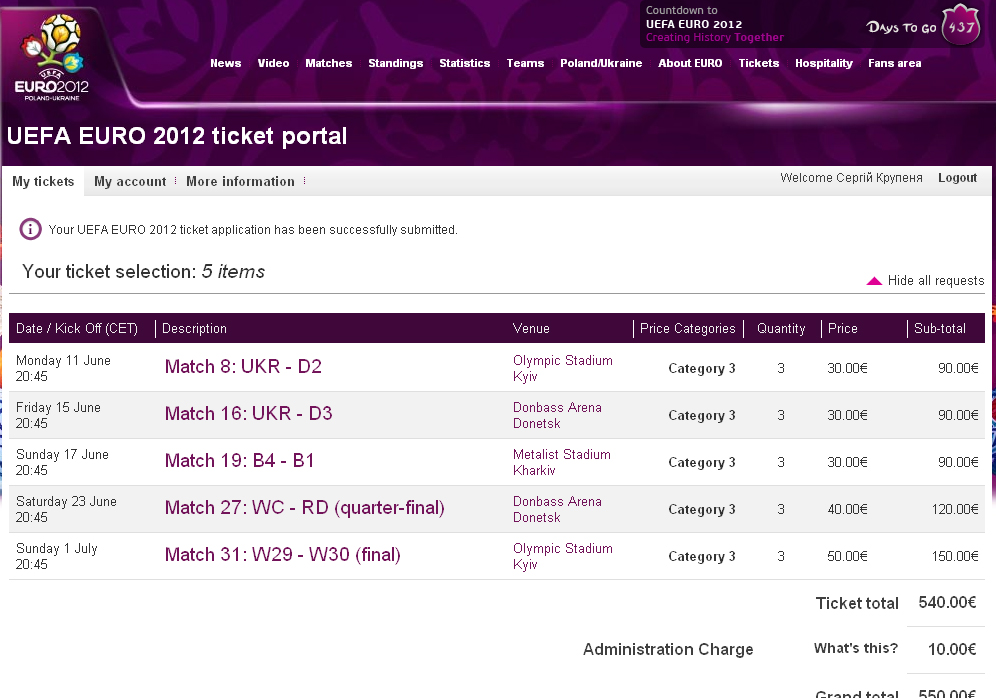Expand the My account dropdown menu
Viewport: 996px width, 698px height.
(130, 182)
